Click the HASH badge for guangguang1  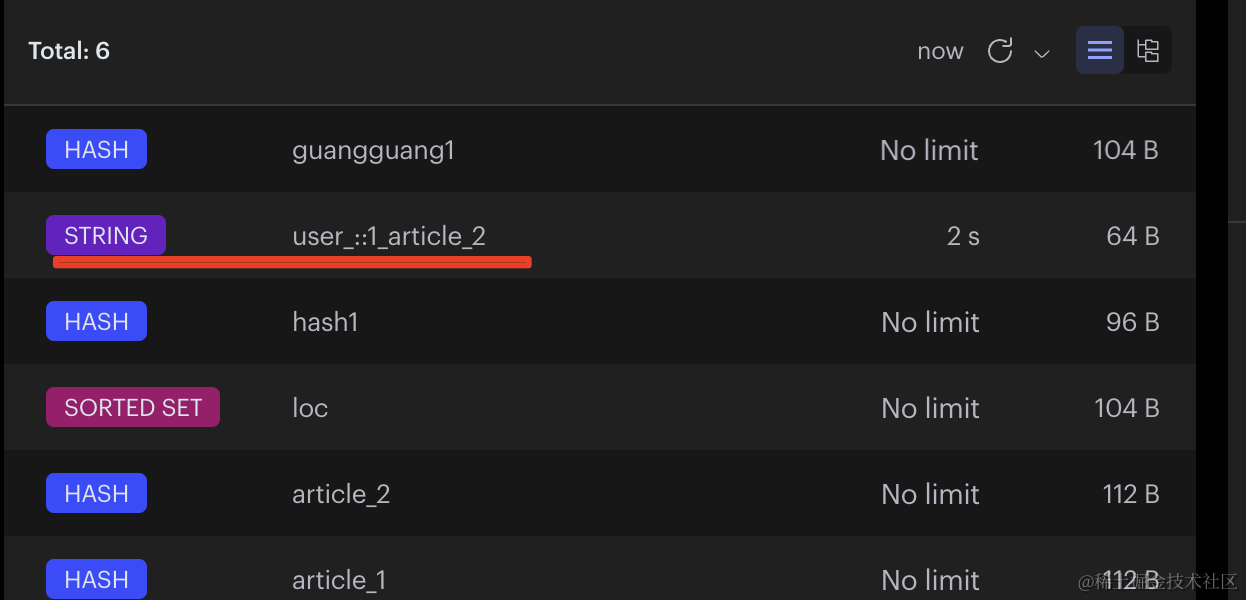[x=96, y=150]
